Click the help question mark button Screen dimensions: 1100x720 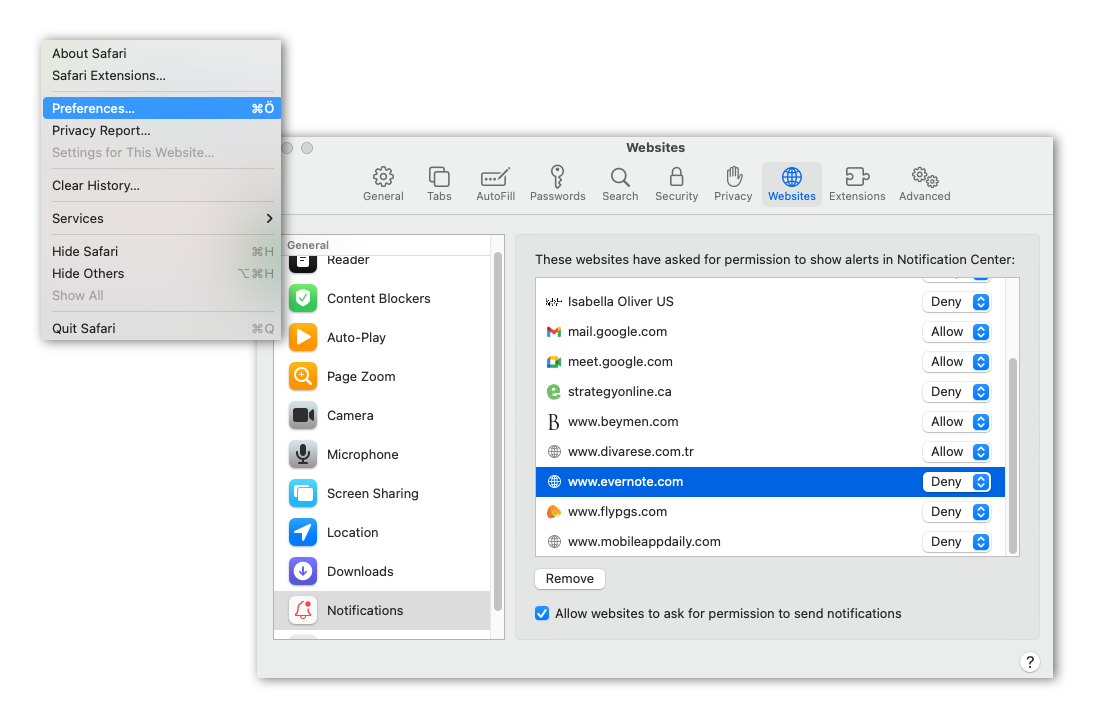tap(1029, 662)
